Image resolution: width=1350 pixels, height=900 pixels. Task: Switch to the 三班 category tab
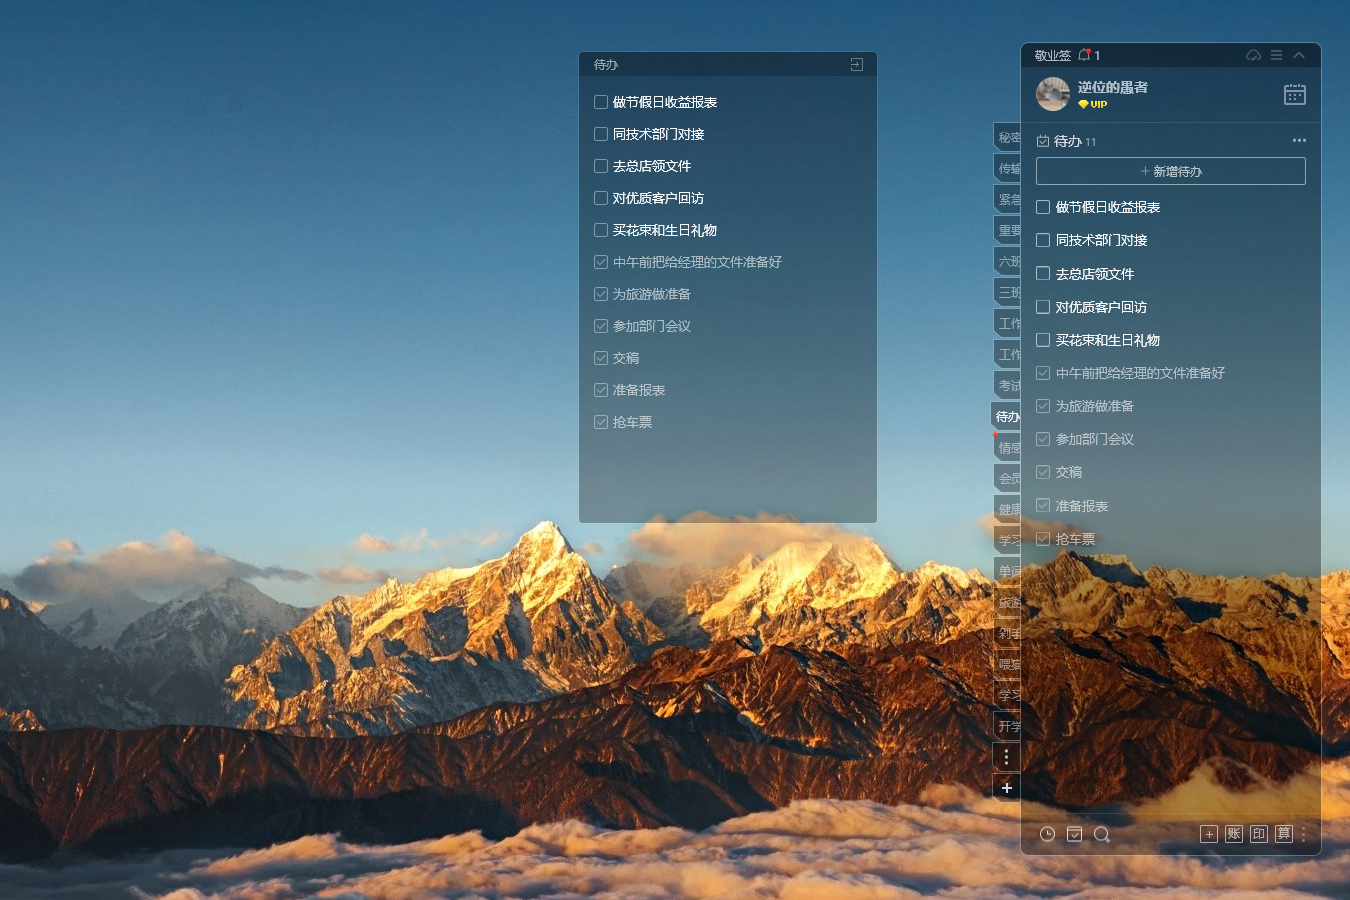1008,292
